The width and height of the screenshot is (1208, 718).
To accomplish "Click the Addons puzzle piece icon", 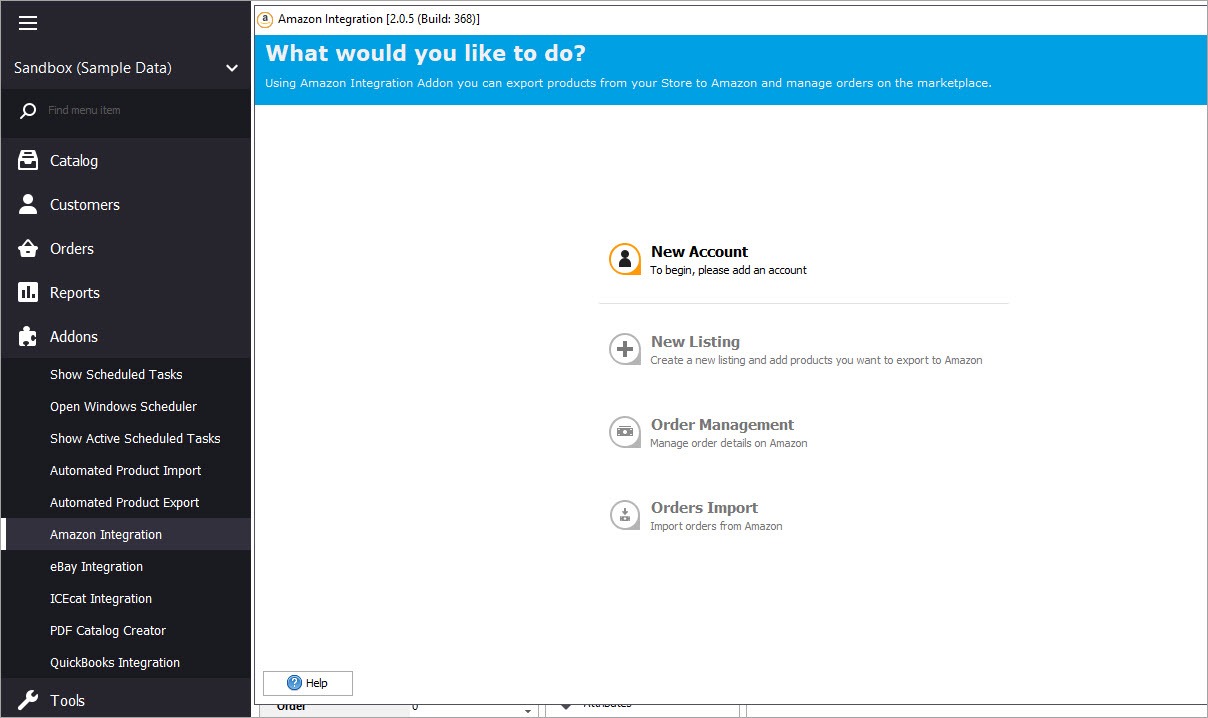I will (28, 336).
